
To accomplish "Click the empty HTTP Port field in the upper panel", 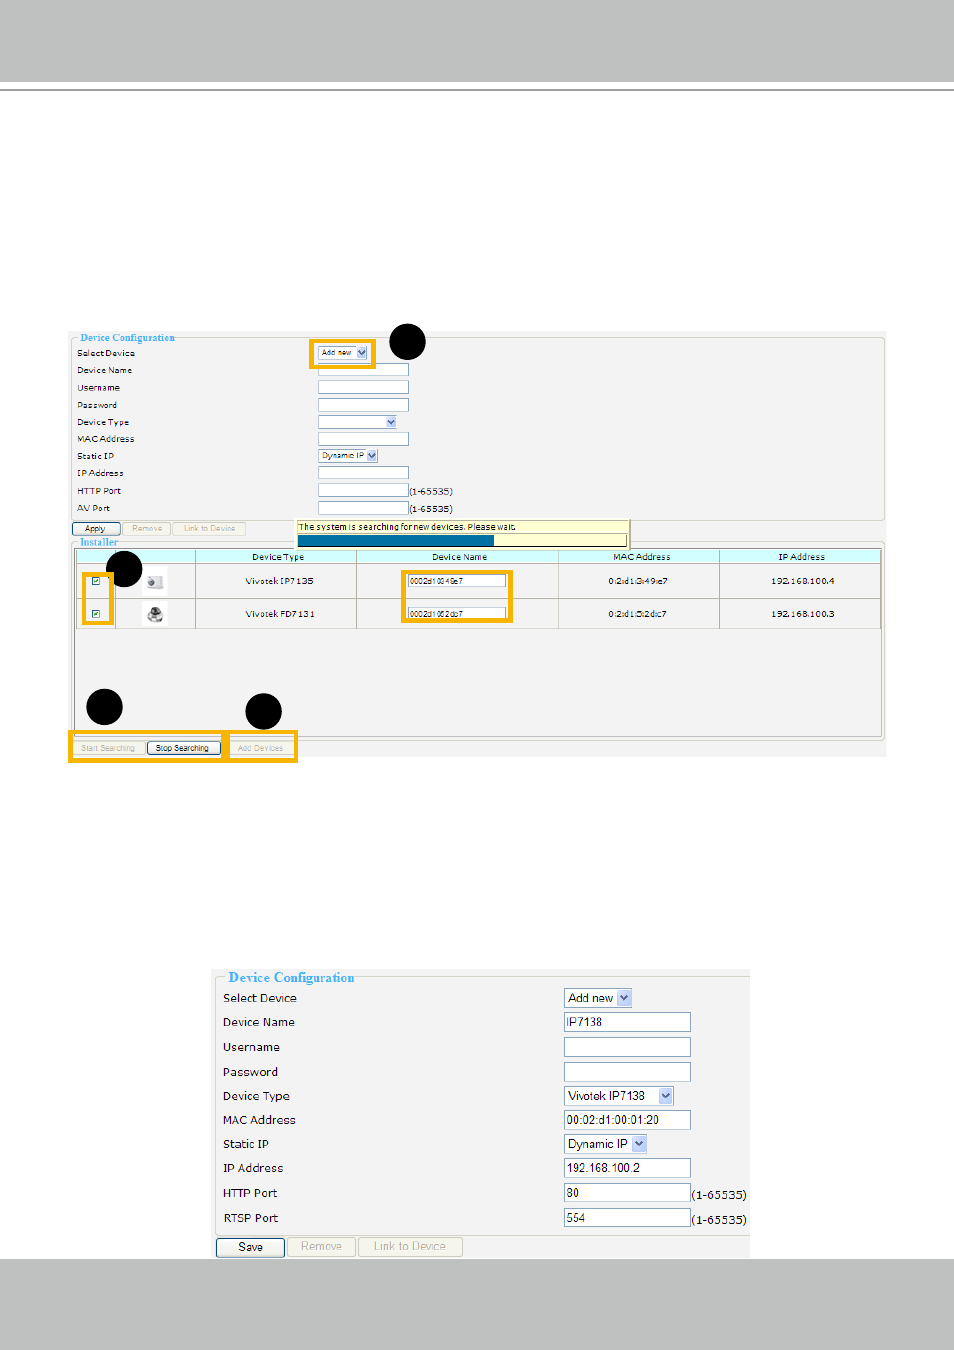I will [x=363, y=491].
